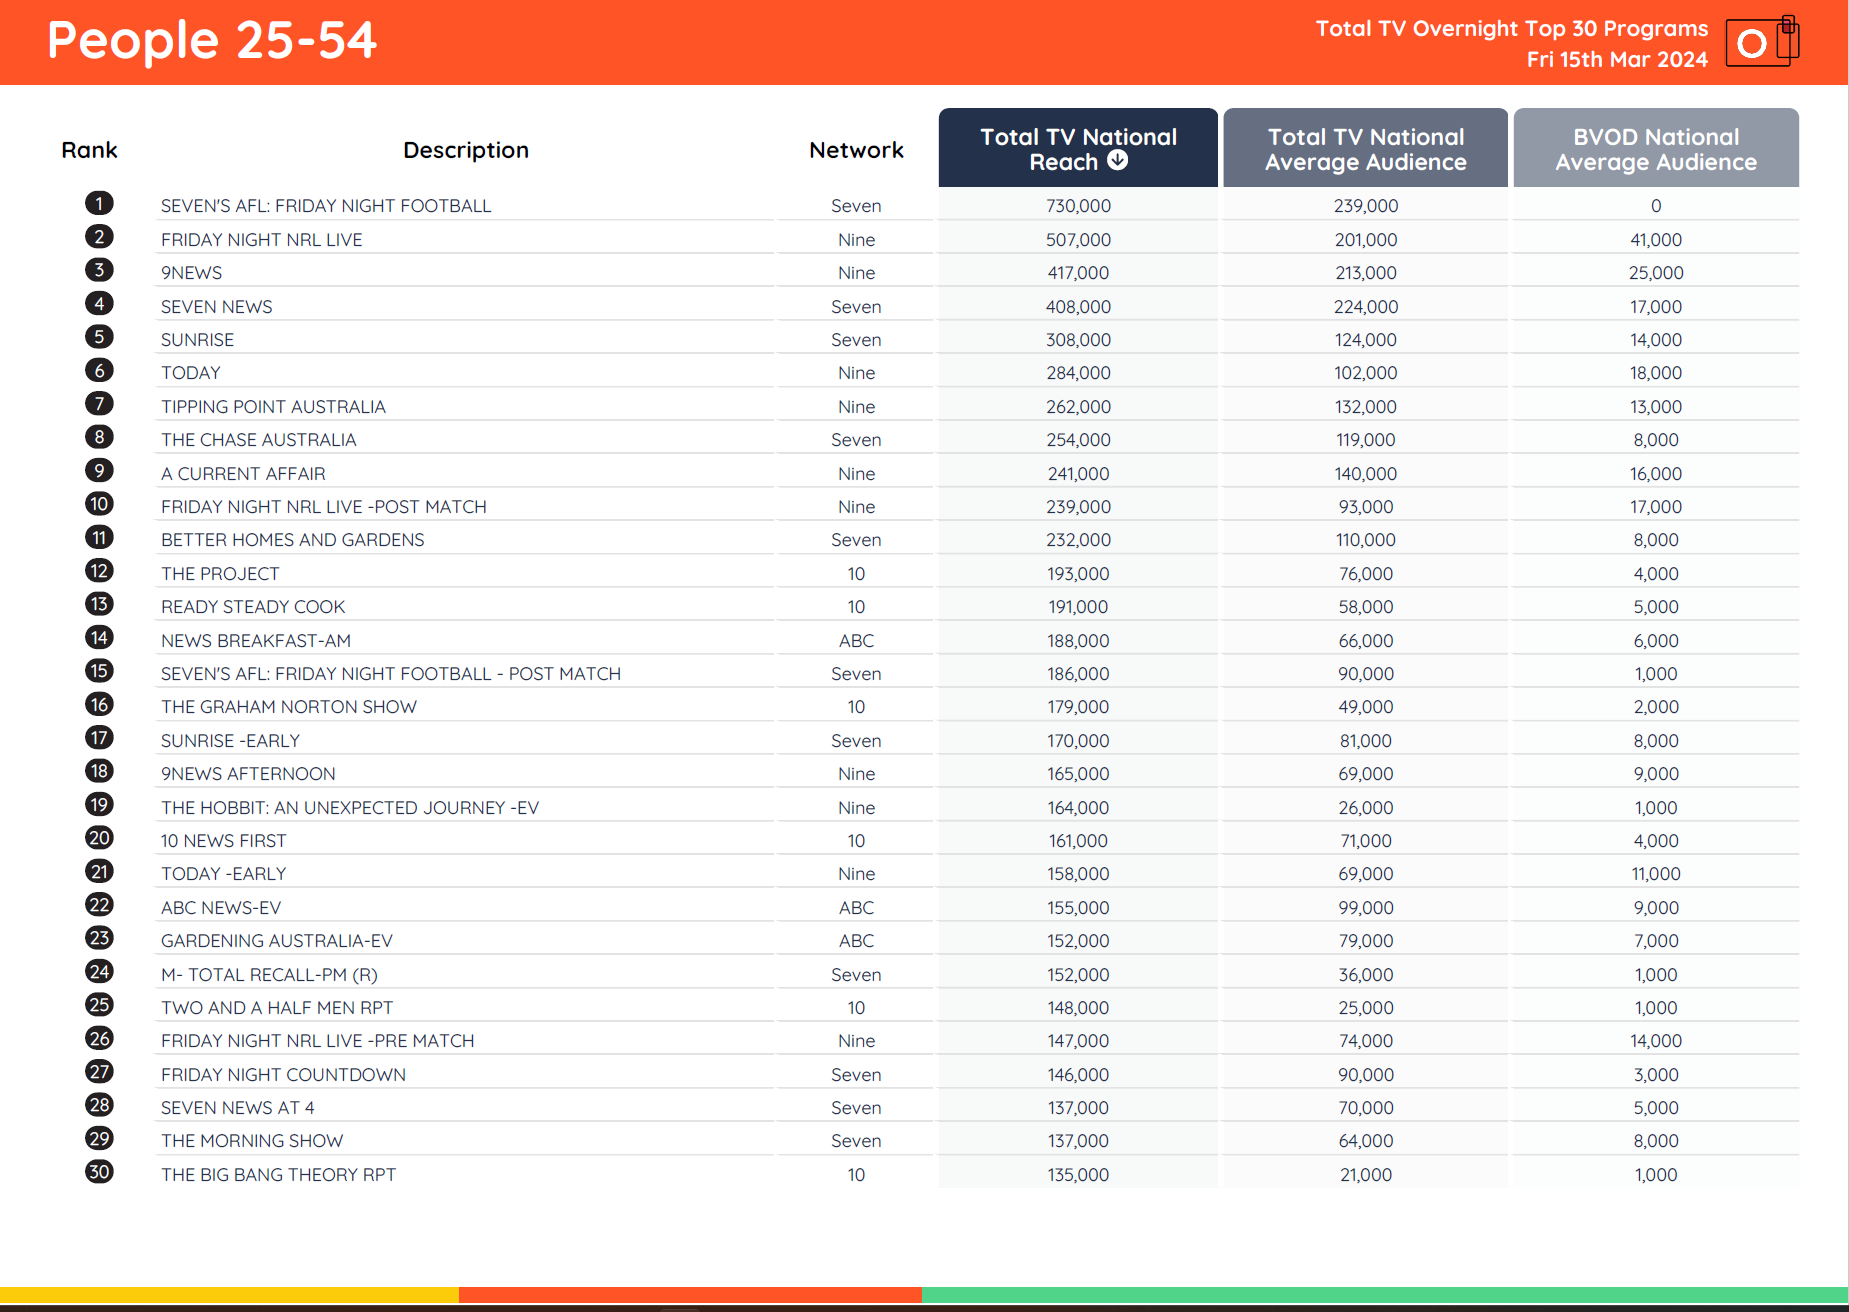
Task: Click the OzTAM logo in the header
Action: [1762, 42]
